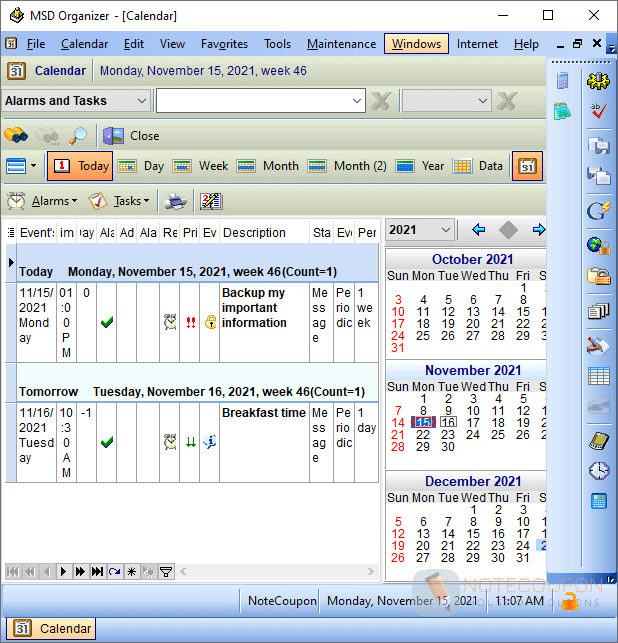The image size is (618, 643).
Task: Open the settings gears icon in sidebar
Action: tap(598, 81)
